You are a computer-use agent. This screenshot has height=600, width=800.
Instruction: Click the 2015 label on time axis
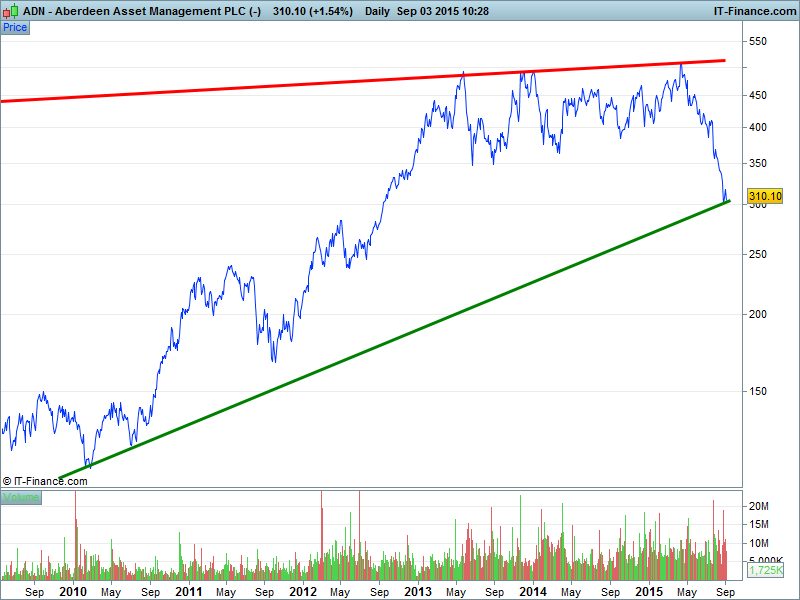point(648,592)
